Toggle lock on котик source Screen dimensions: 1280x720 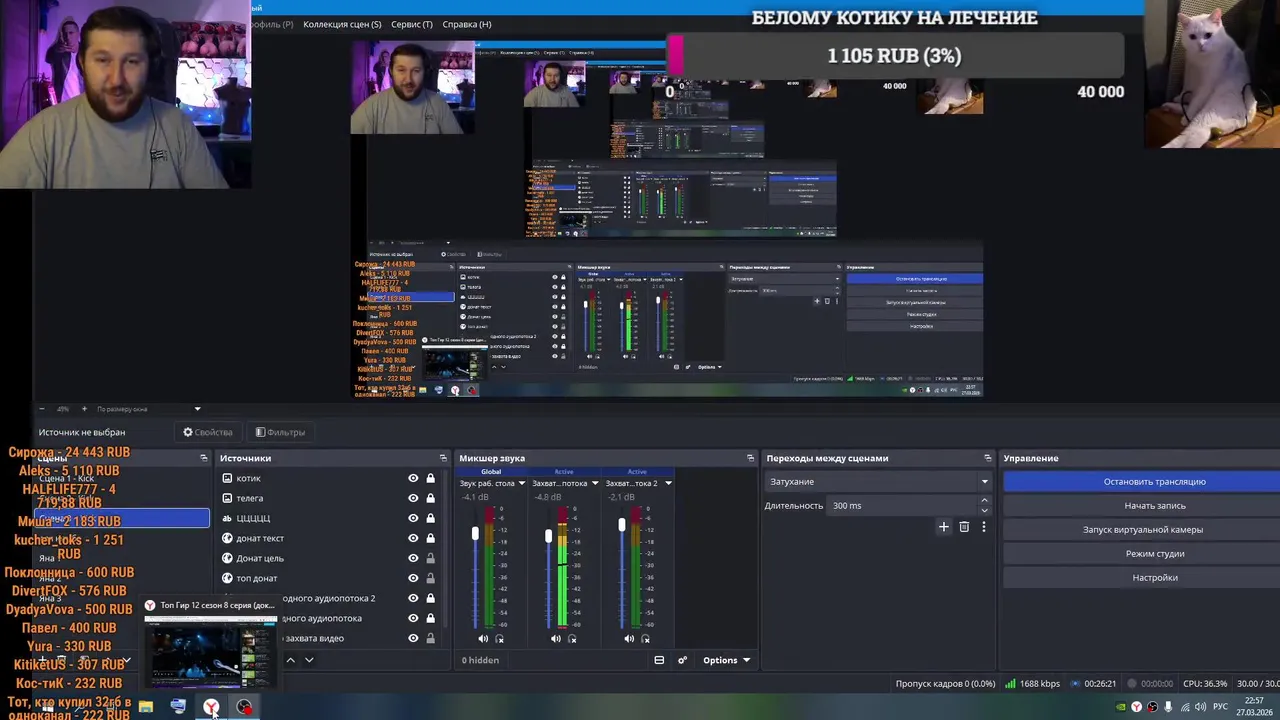click(431, 478)
